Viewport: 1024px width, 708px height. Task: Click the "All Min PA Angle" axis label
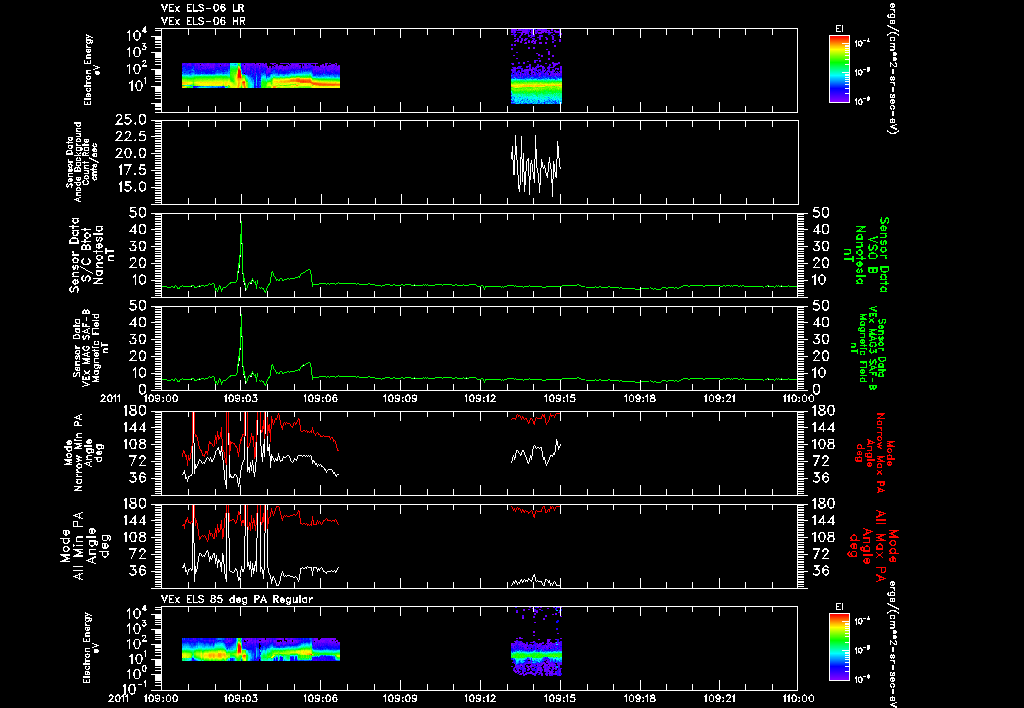tap(85, 545)
